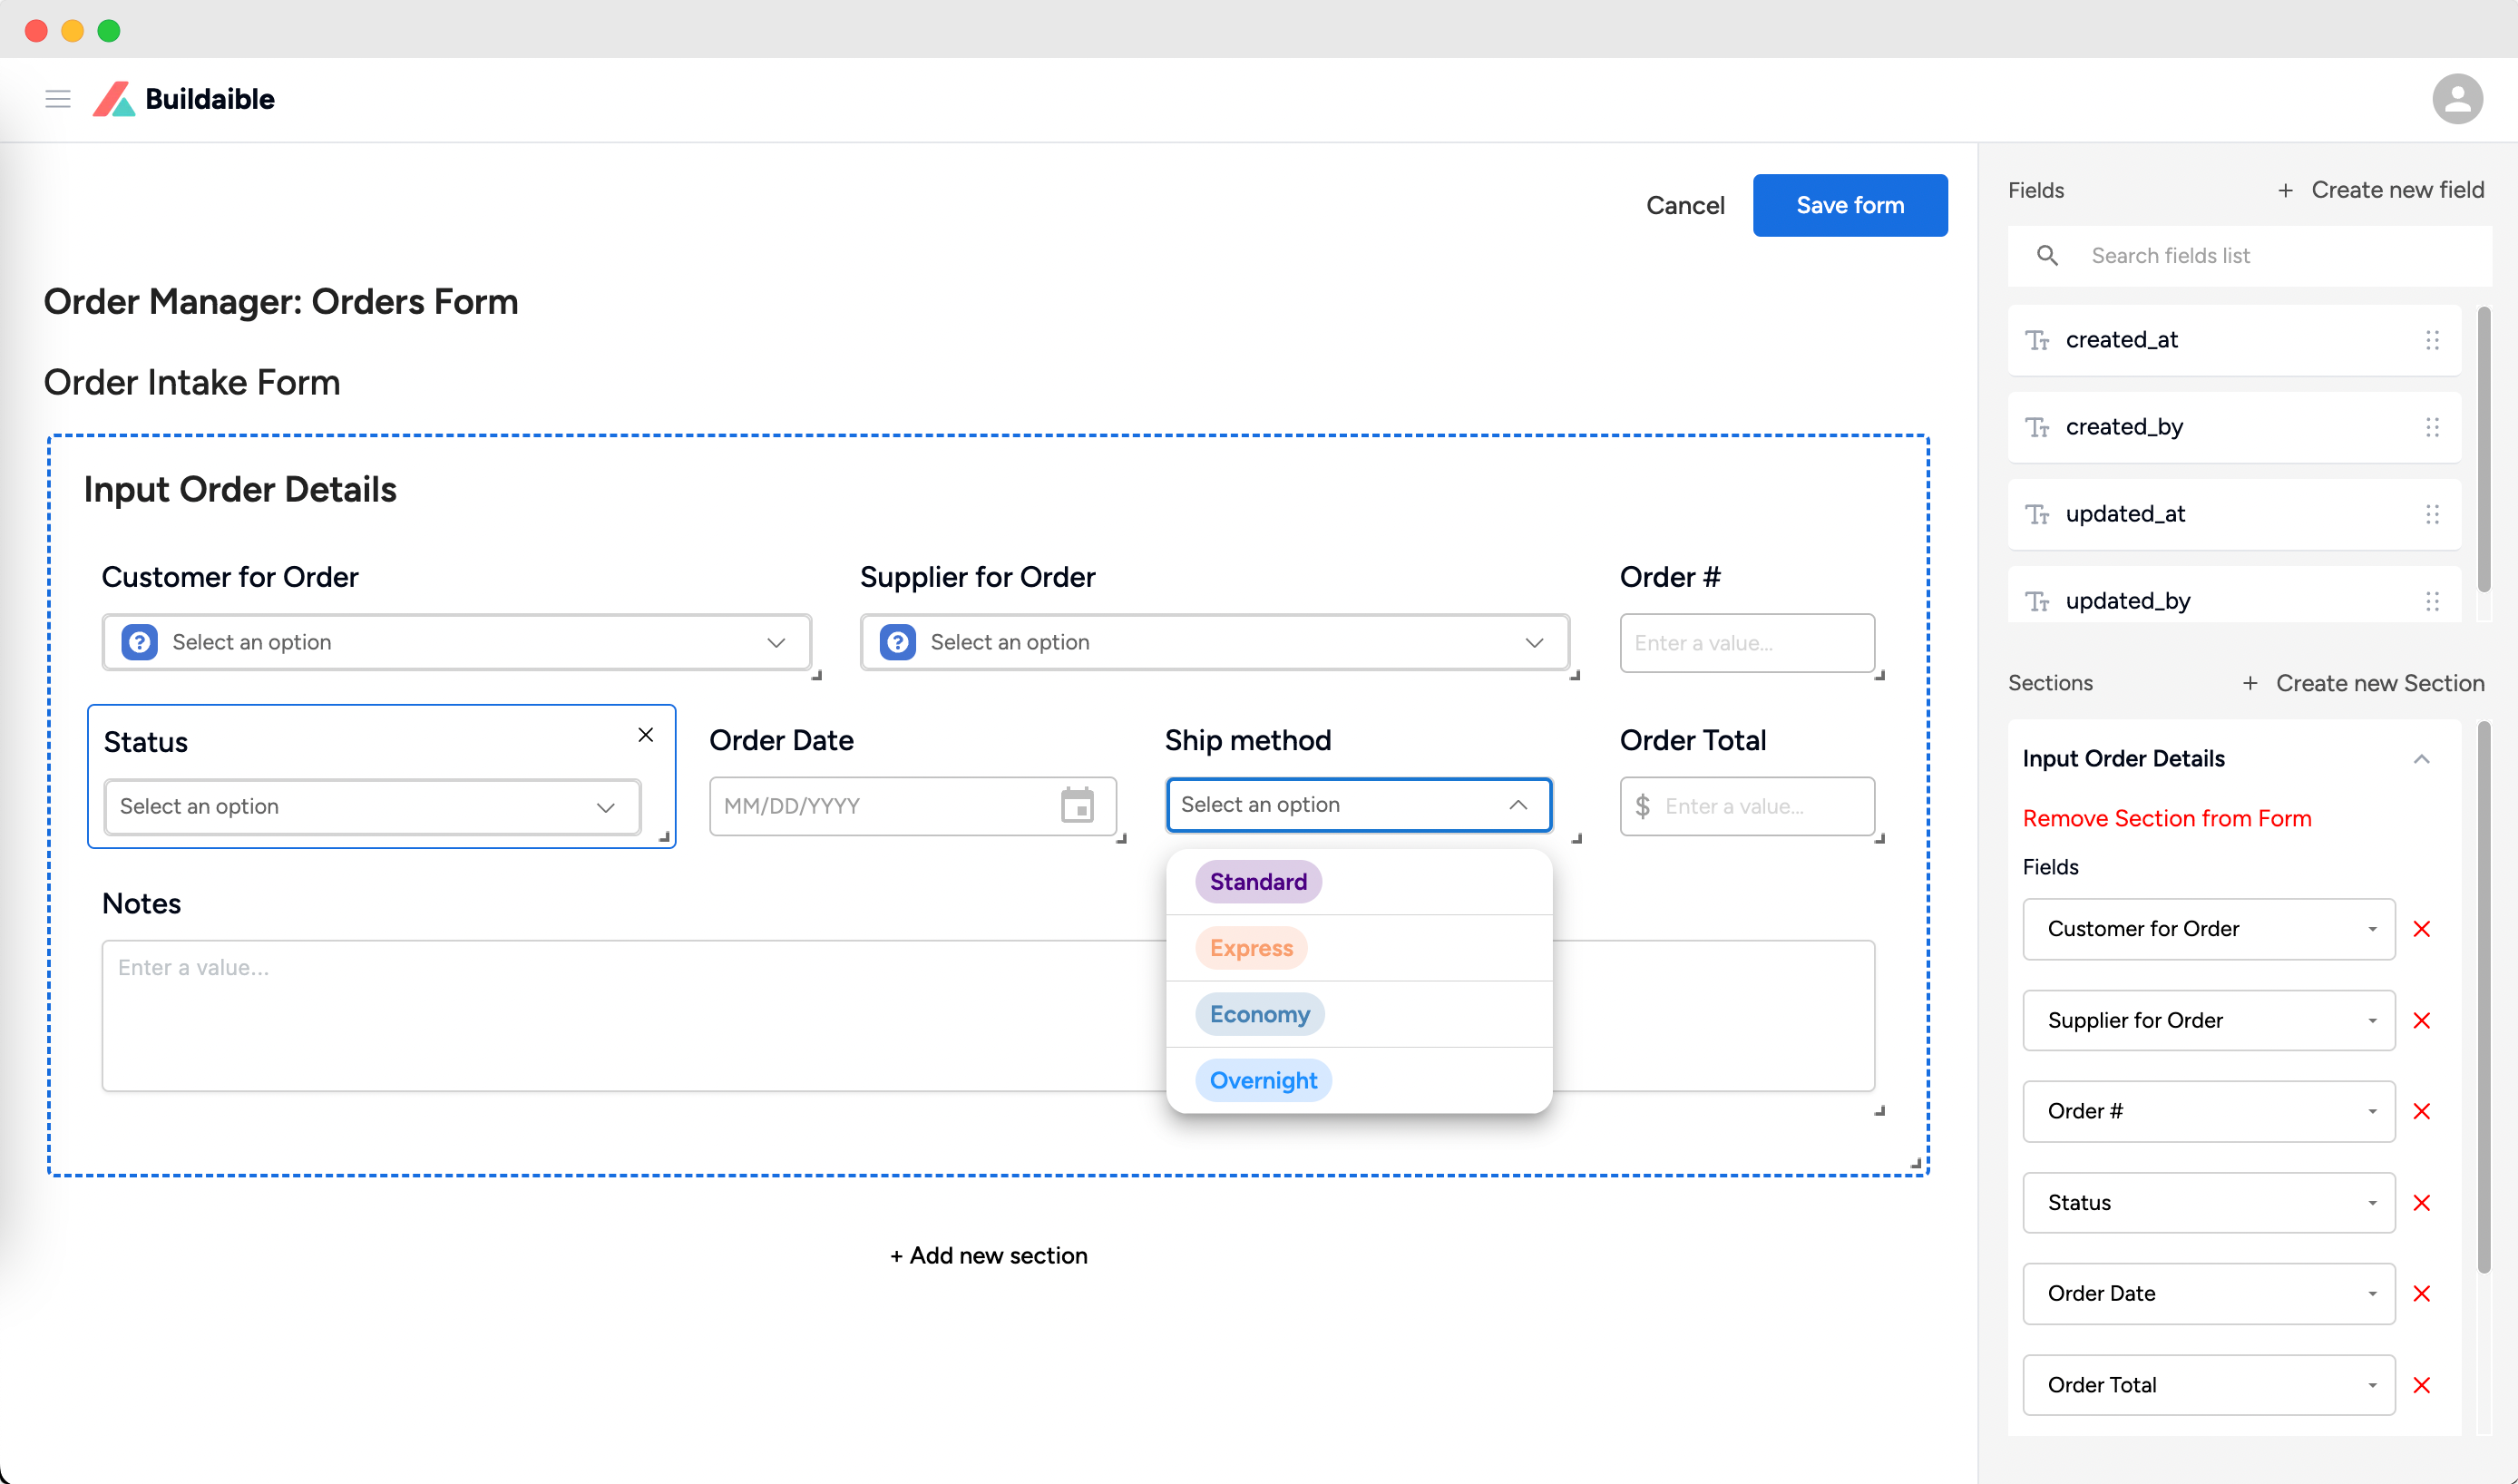Image resolution: width=2518 pixels, height=1484 pixels.
Task: Click the Fields list scrollbar
Action: (x=2484, y=449)
